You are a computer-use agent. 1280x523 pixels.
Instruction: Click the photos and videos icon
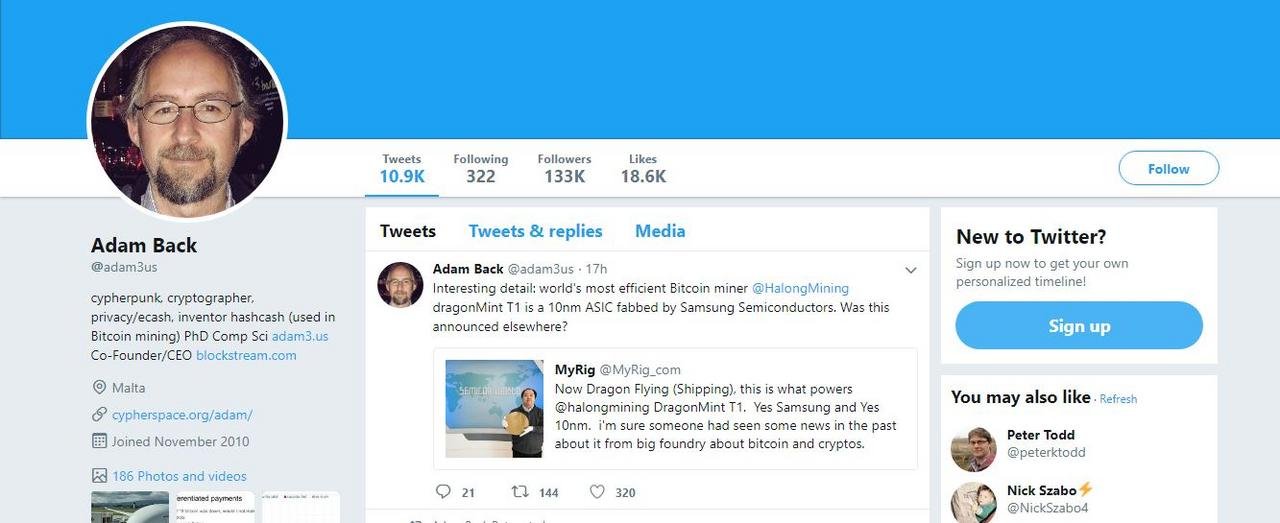[x=99, y=476]
